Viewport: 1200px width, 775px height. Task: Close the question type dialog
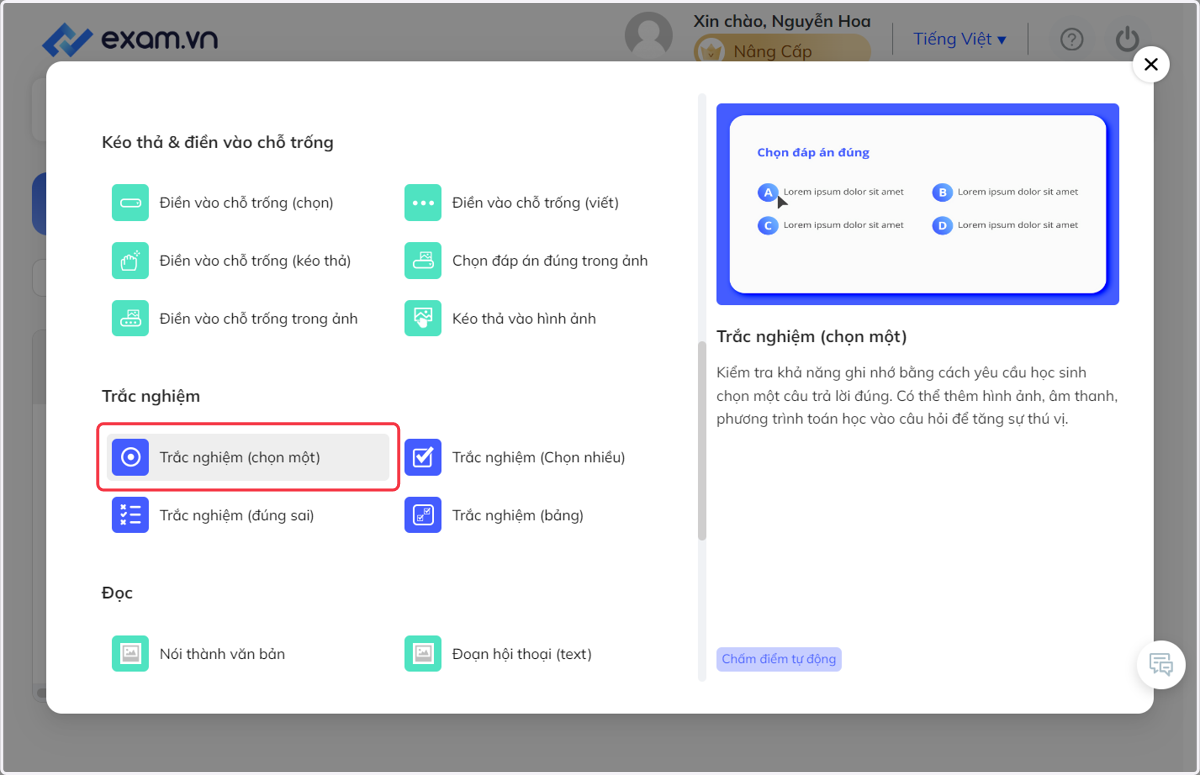[1151, 65]
